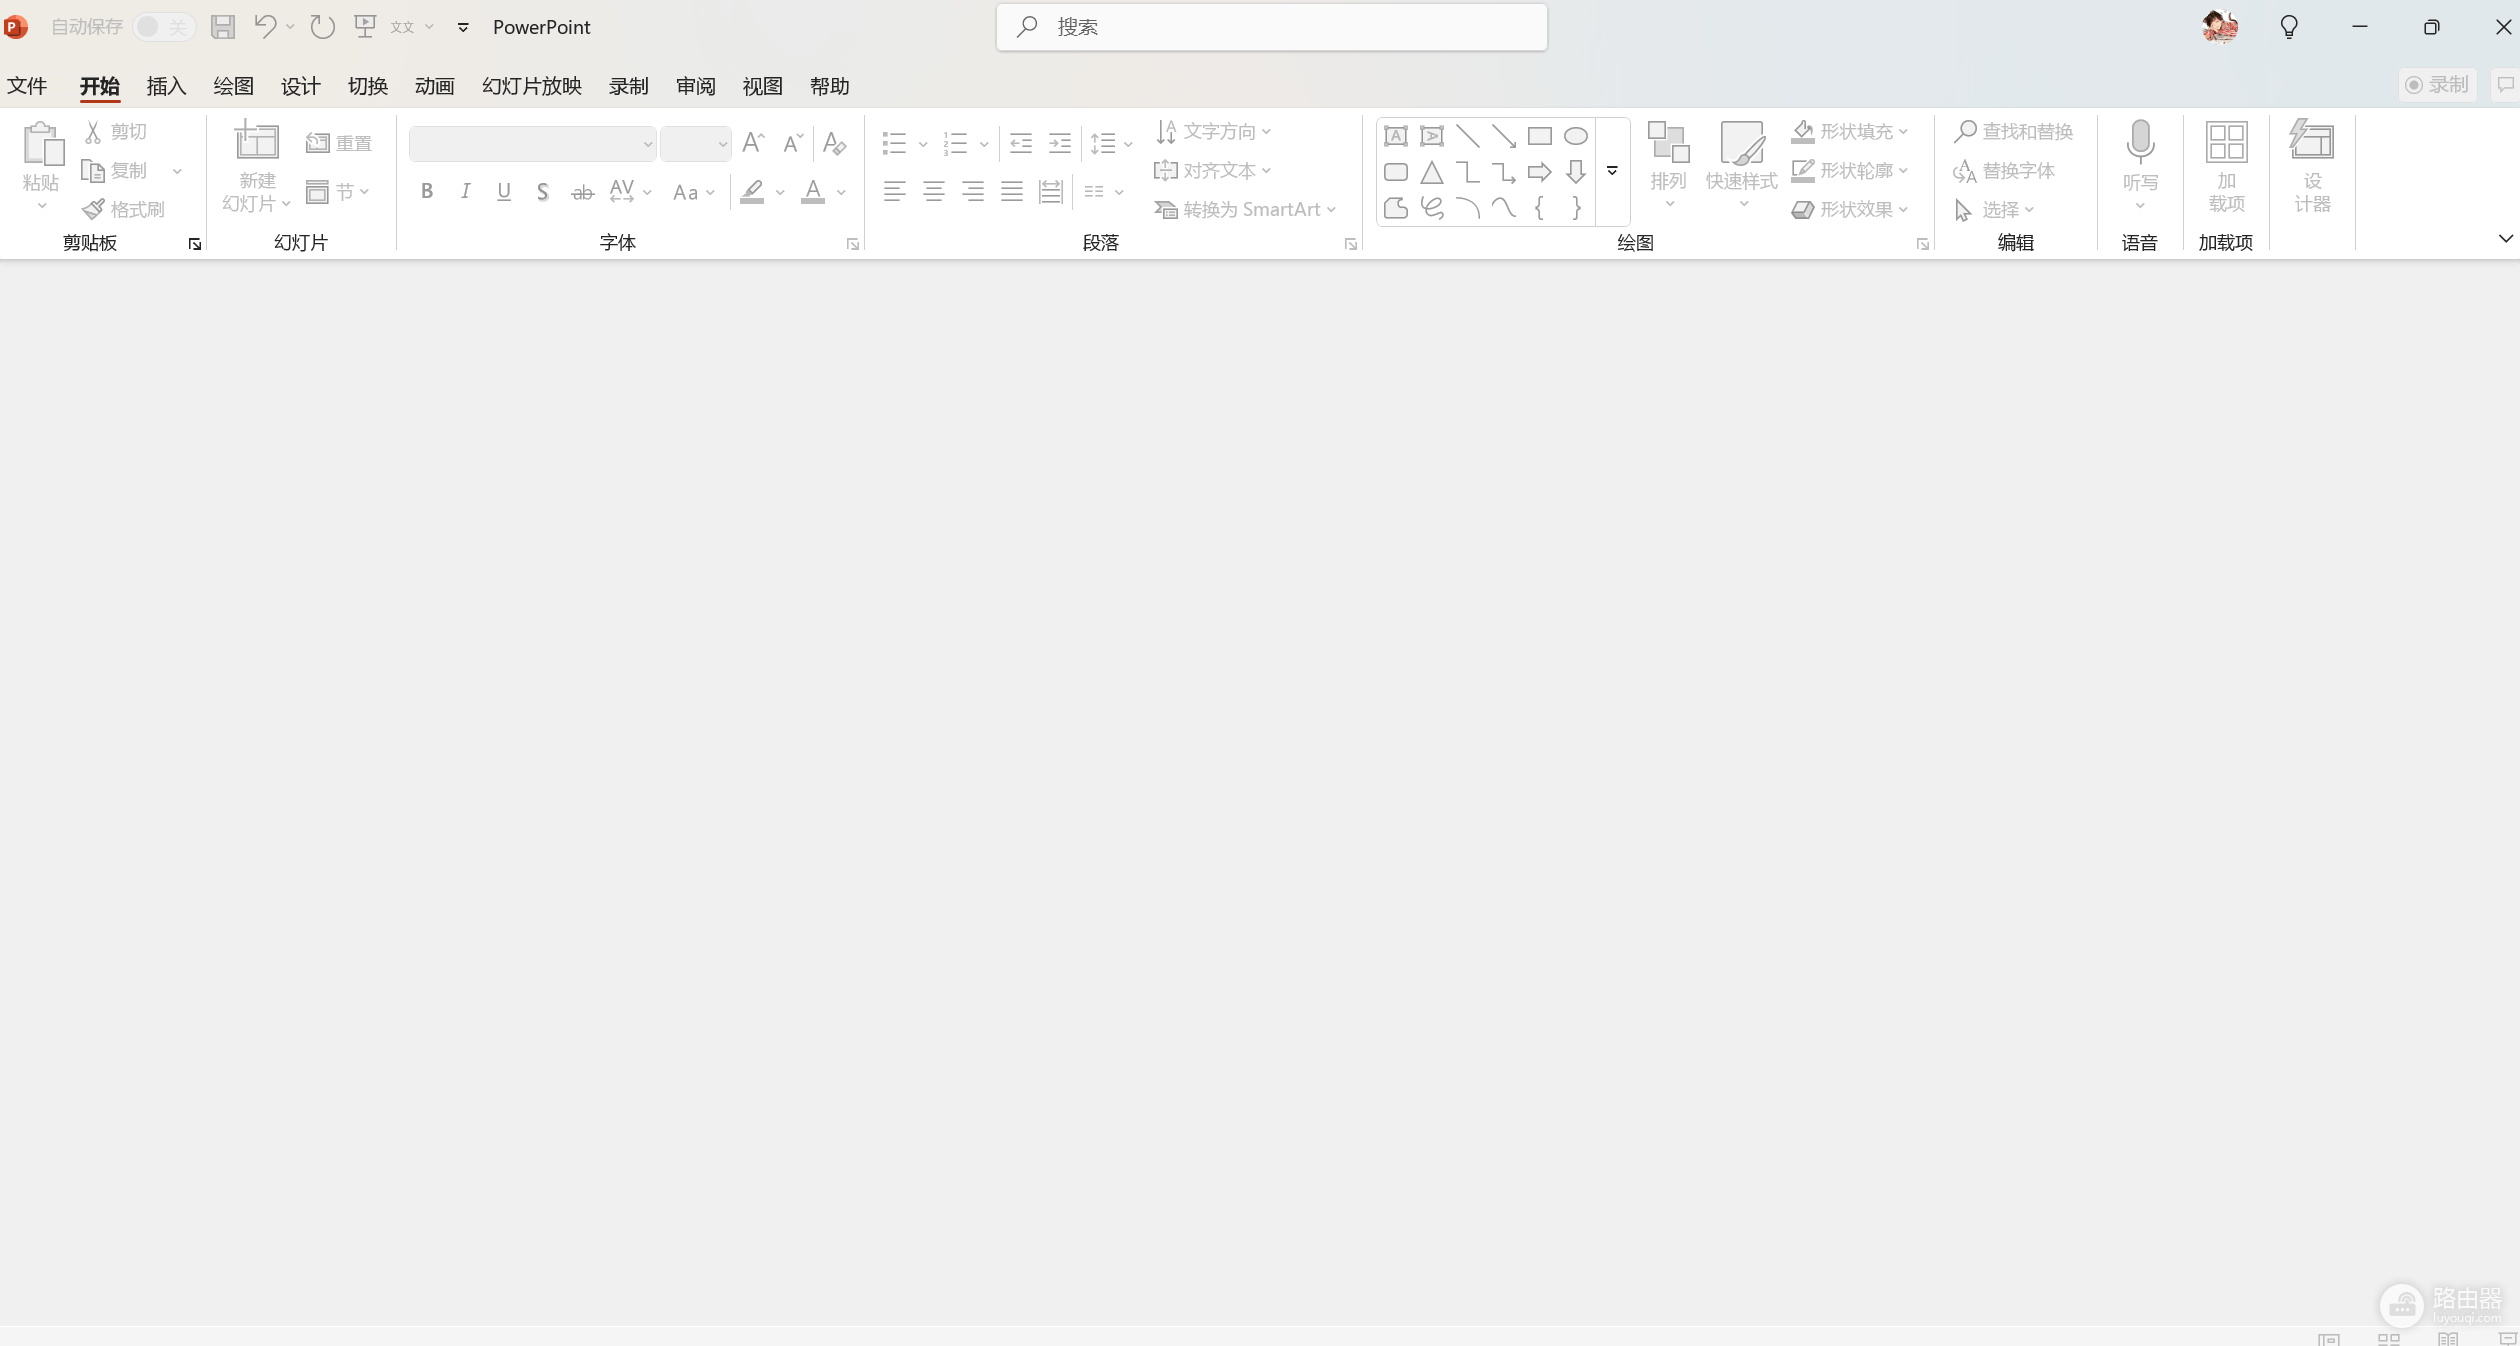Screen dimensions: 2520x1346
Task: Toggle Bold formatting button
Action: click(x=427, y=191)
